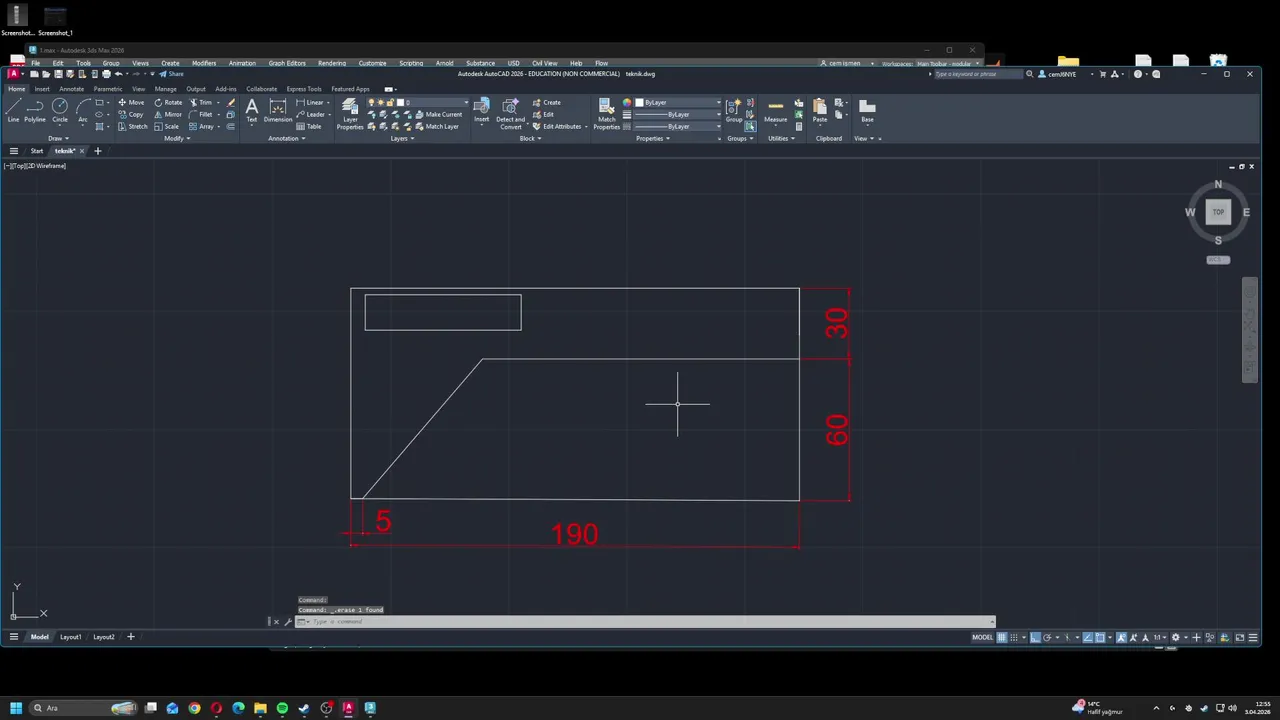Toggle 2D object snap in status bar
1280x720 pixels.
pyautogui.click(x=1100, y=637)
